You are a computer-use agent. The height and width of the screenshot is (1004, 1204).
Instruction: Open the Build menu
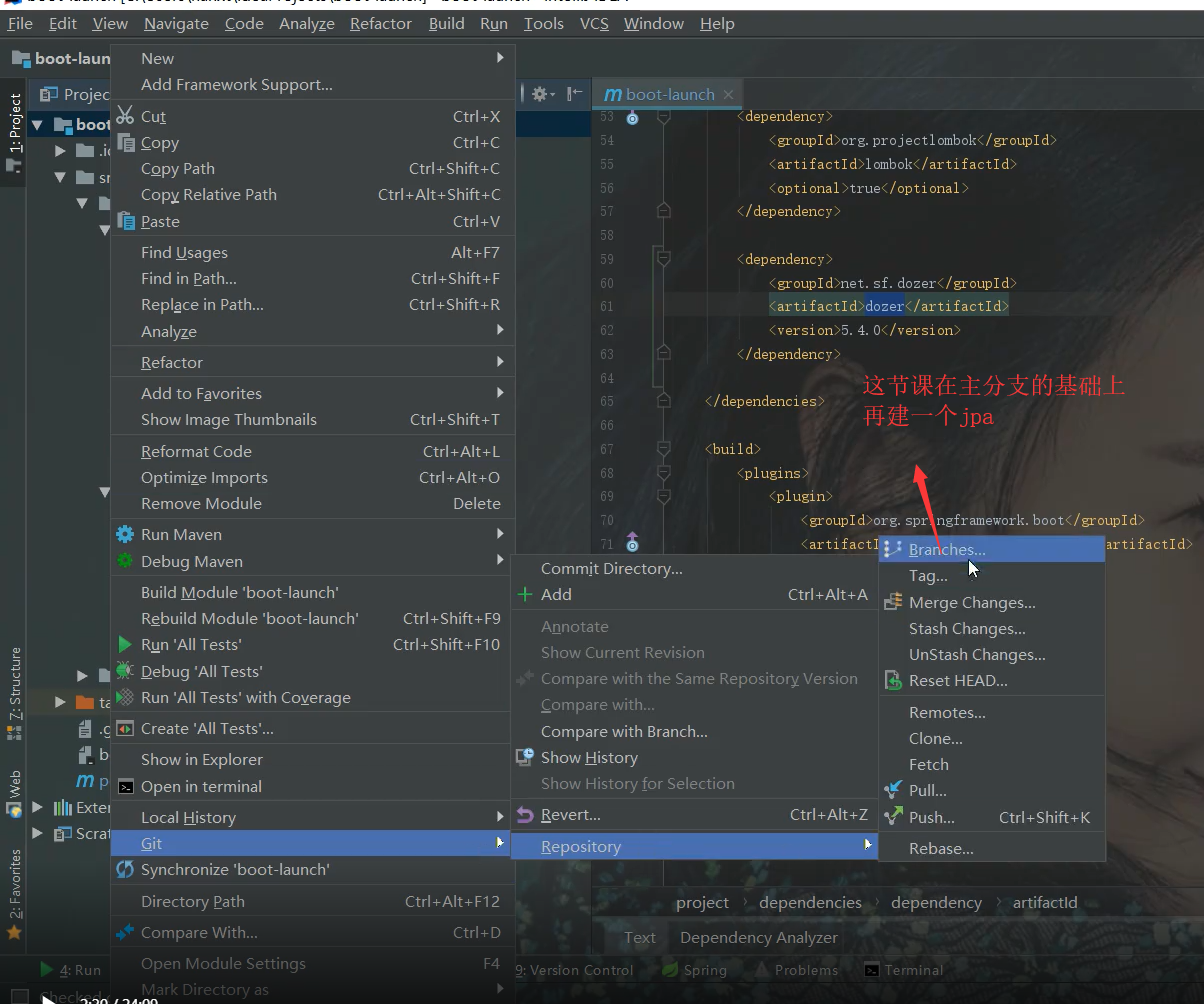pyautogui.click(x=446, y=23)
